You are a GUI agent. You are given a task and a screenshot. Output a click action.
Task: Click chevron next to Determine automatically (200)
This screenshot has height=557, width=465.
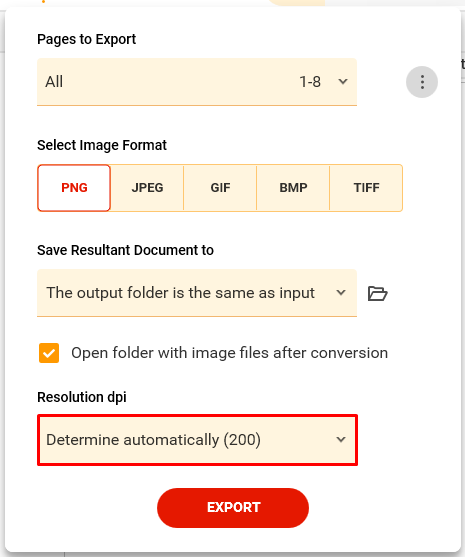pos(341,440)
